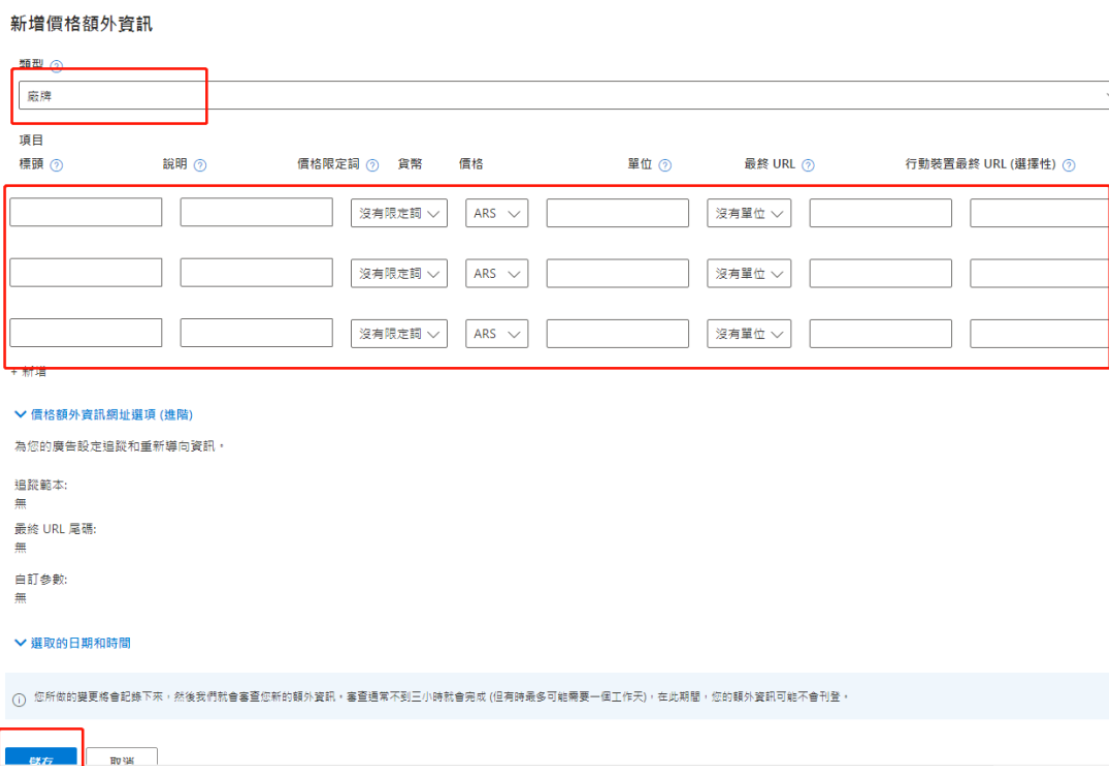Open the first row 沒有限定詞 dropdown
Viewport: 1109px width, 766px height.
click(398, 212)
